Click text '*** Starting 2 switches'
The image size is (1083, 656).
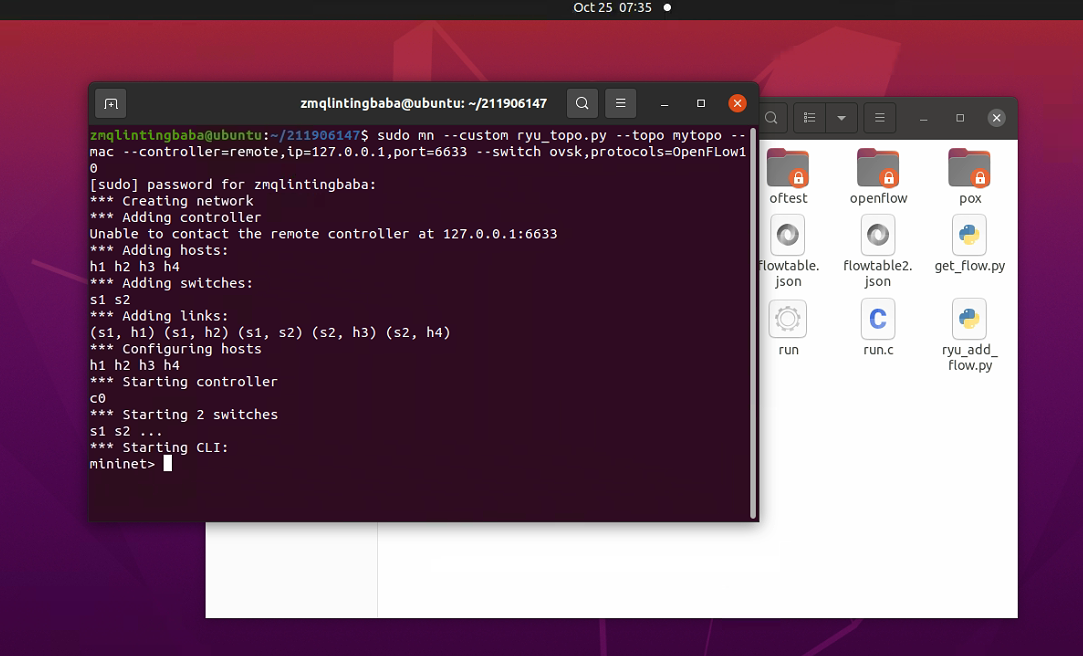click(184, 415)
